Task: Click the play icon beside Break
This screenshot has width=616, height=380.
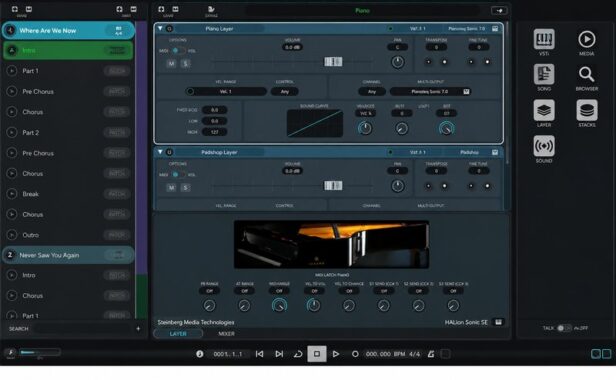Action: pos(12,194)
